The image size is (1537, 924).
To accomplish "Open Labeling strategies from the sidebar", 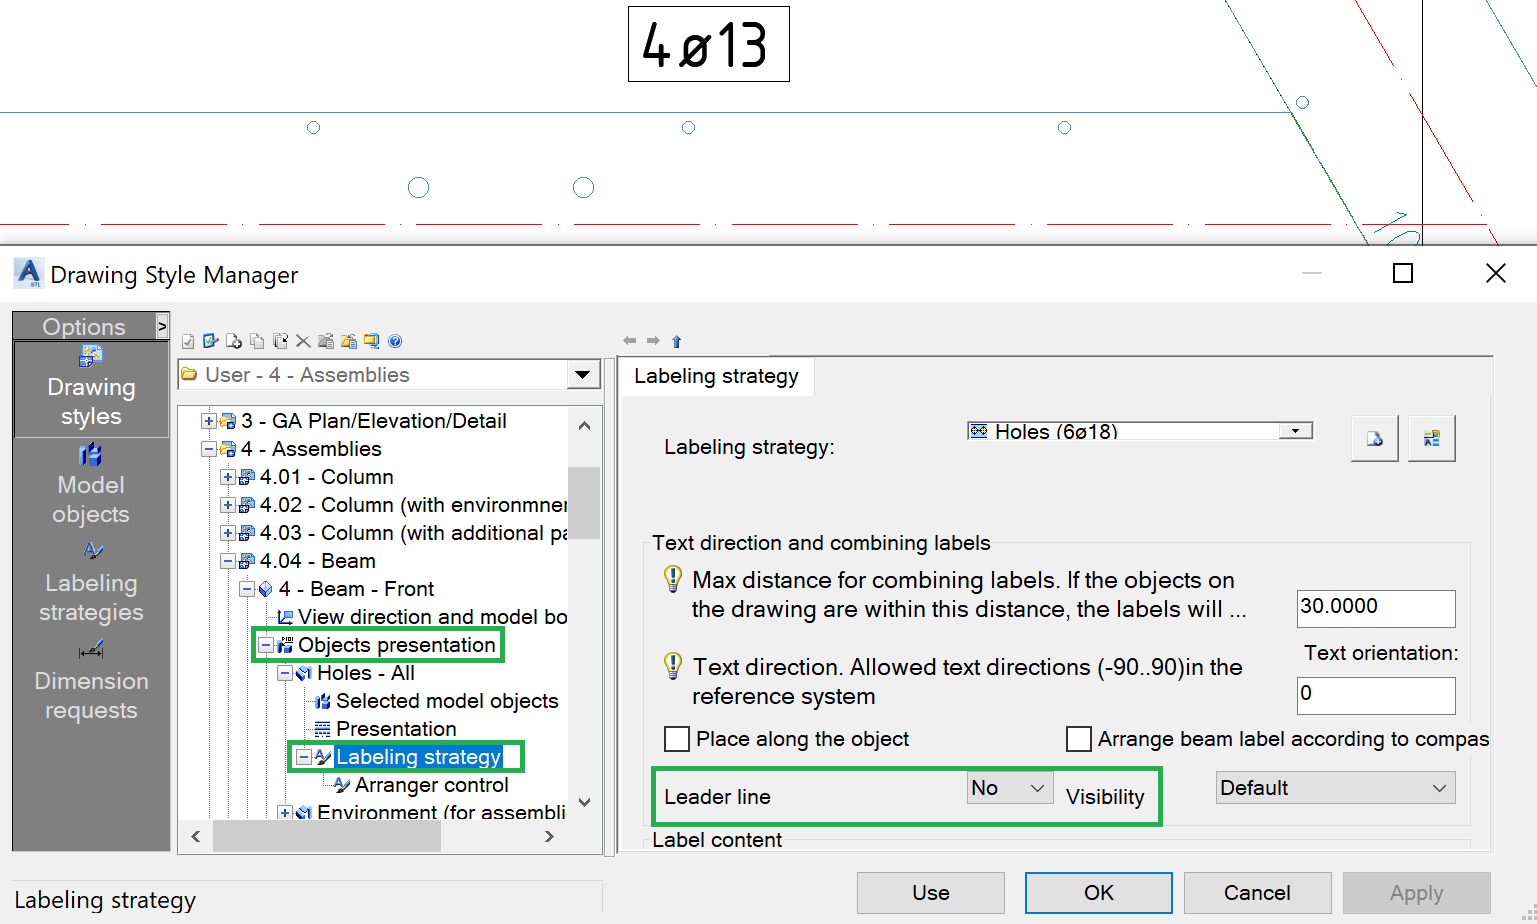I will (x=90, y=597).
